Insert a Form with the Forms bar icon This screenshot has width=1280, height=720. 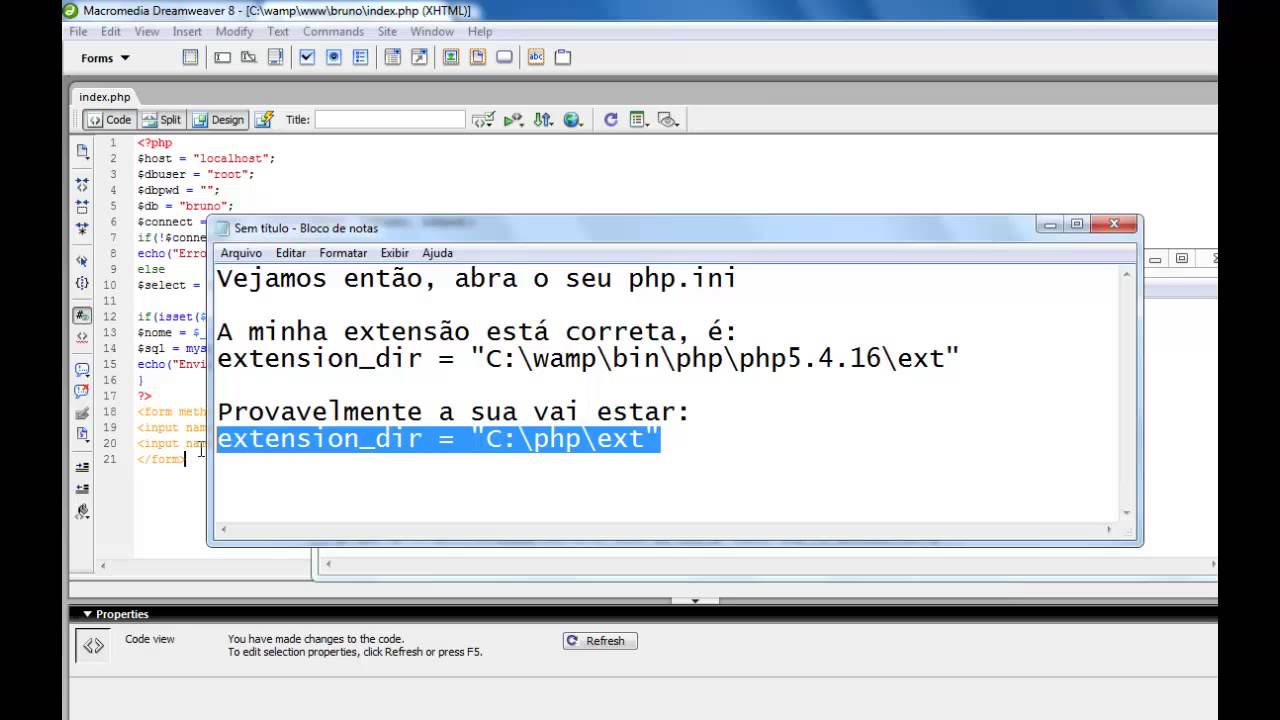pyautogui.click(x=190, y=58)
